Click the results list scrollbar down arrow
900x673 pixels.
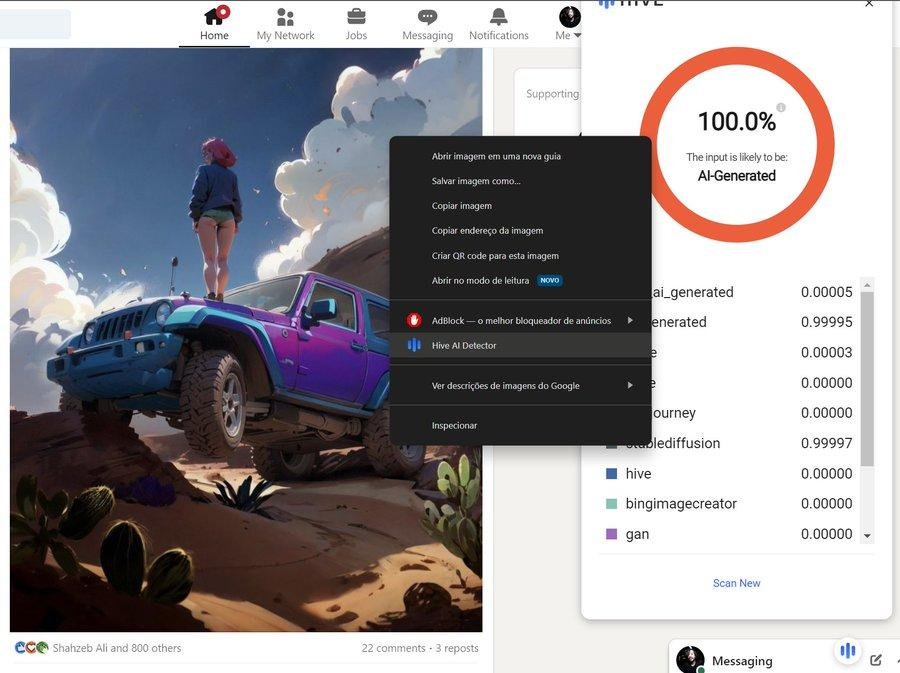point(867,536)
